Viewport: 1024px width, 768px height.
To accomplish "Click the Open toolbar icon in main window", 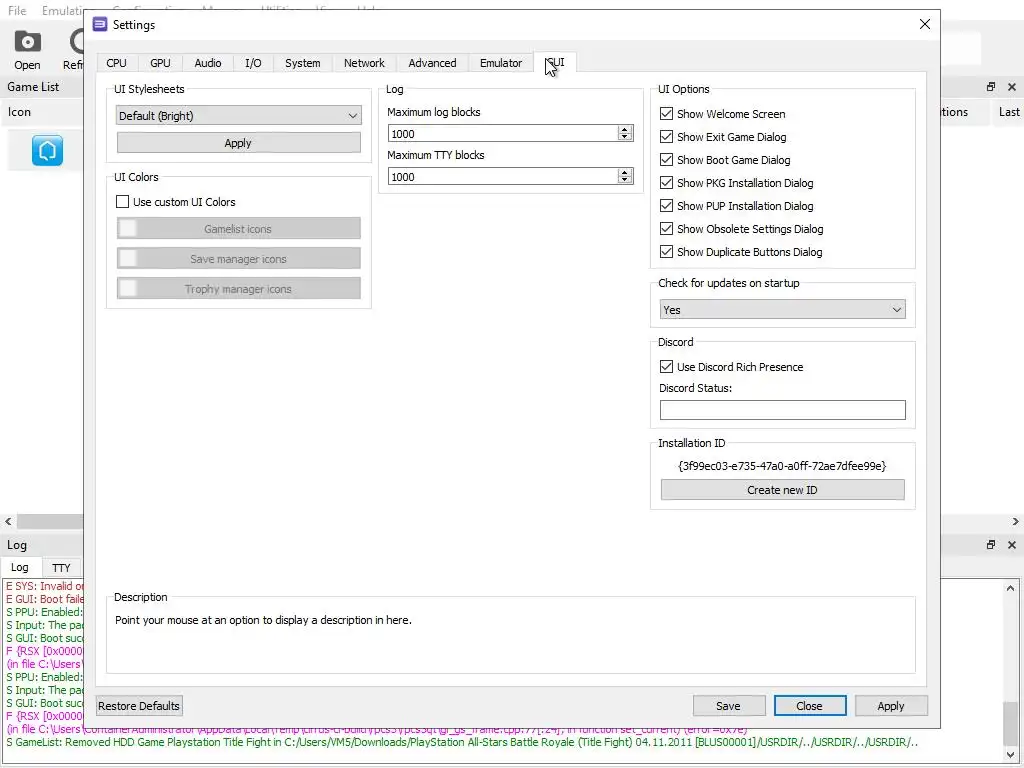I will pos(27,50).
